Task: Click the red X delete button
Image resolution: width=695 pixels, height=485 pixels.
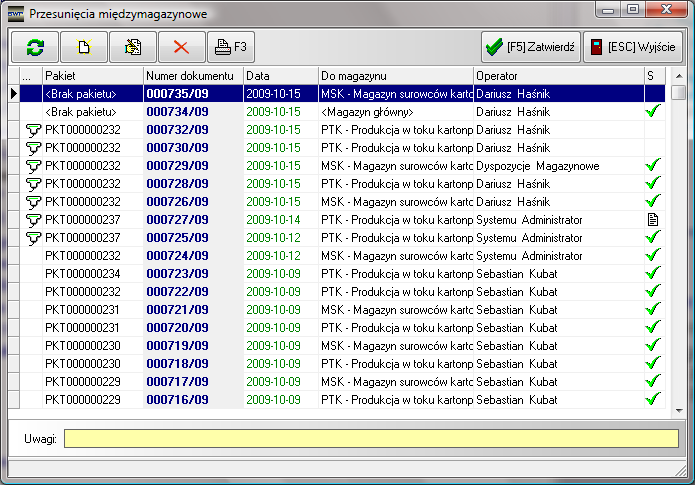Action: tap(181, 47)
